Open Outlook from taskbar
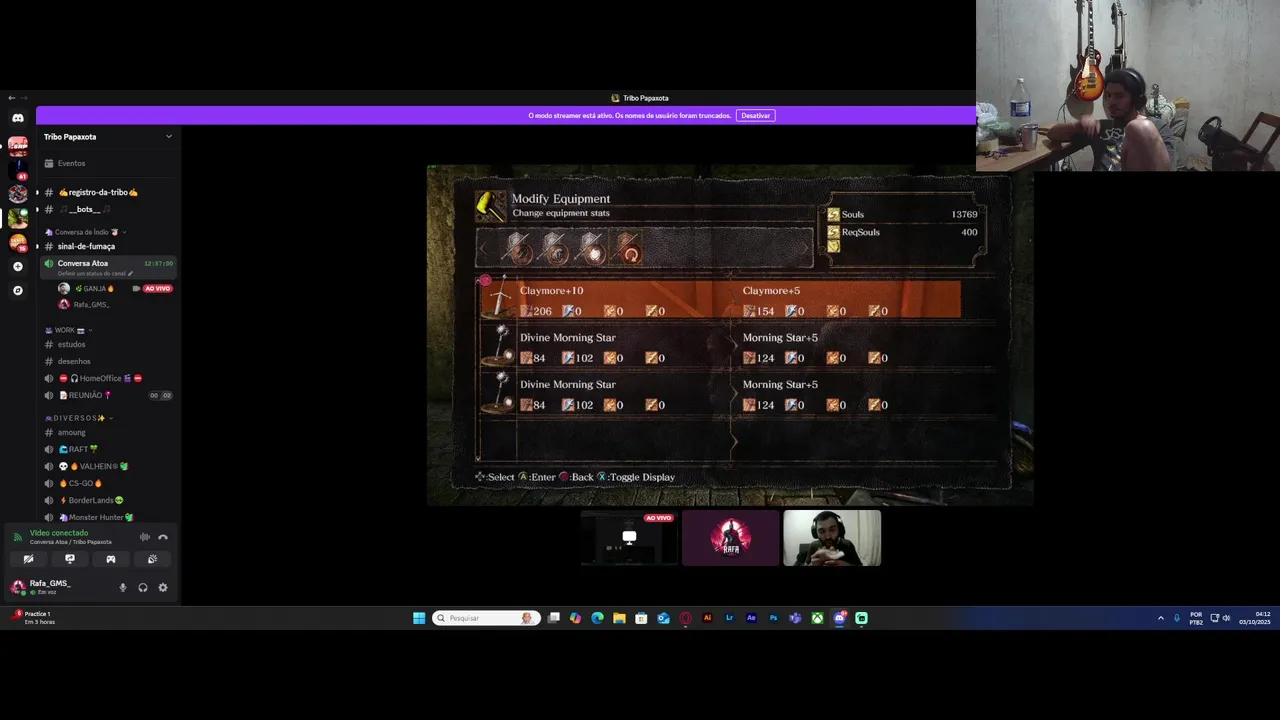Screen dimensions: 1280x720 tap(663, 618)
